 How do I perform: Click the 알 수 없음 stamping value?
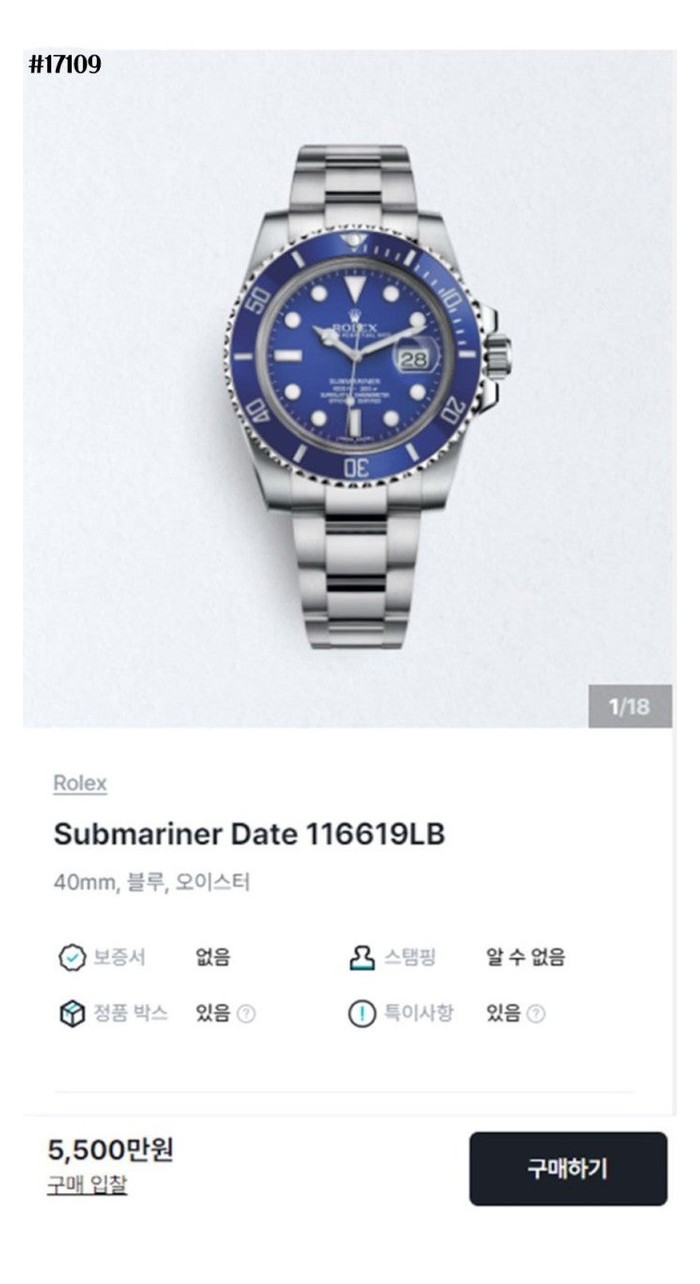pos(525,958)
